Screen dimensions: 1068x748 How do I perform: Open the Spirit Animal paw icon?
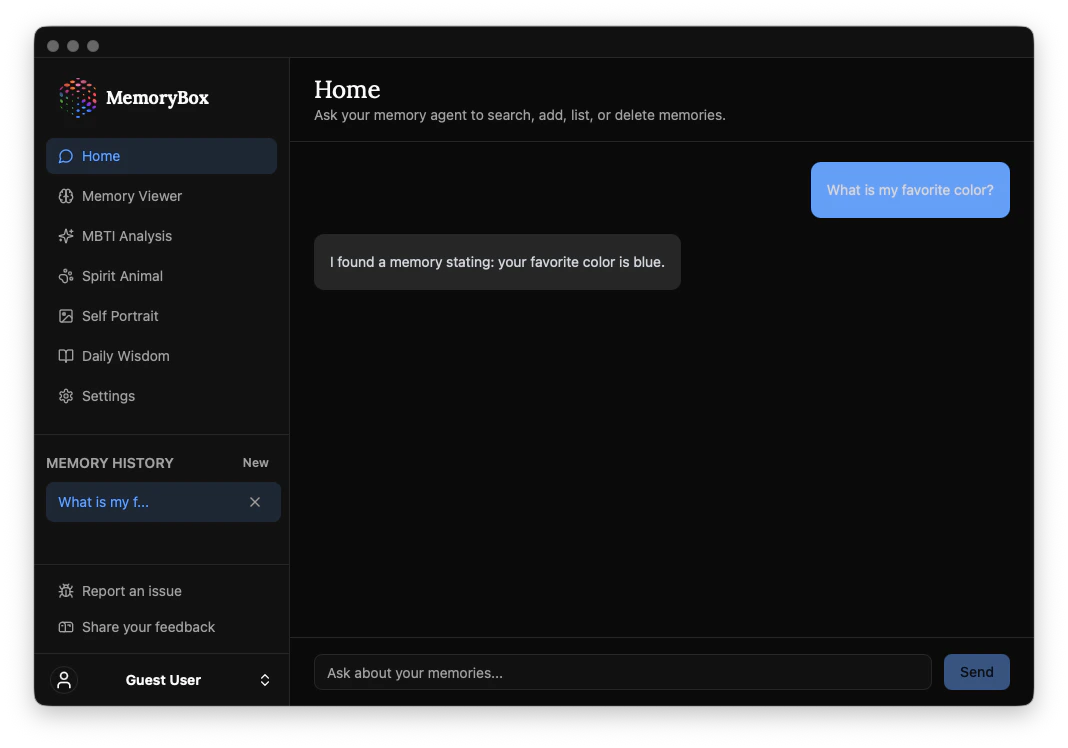click(66, 276)
